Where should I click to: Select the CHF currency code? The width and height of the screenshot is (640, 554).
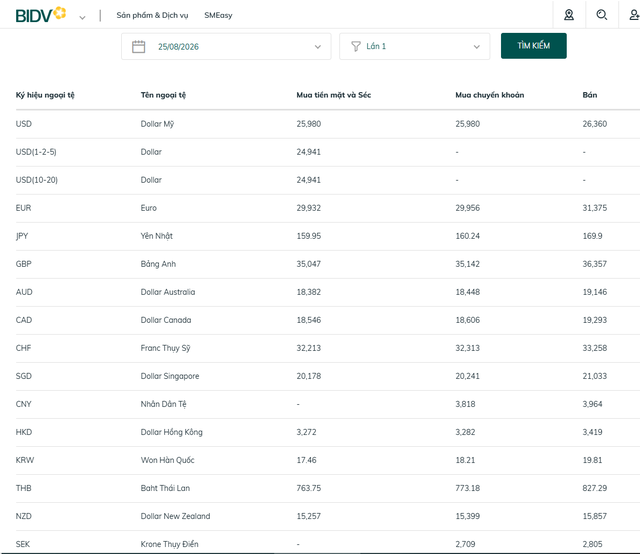point(23,348)
